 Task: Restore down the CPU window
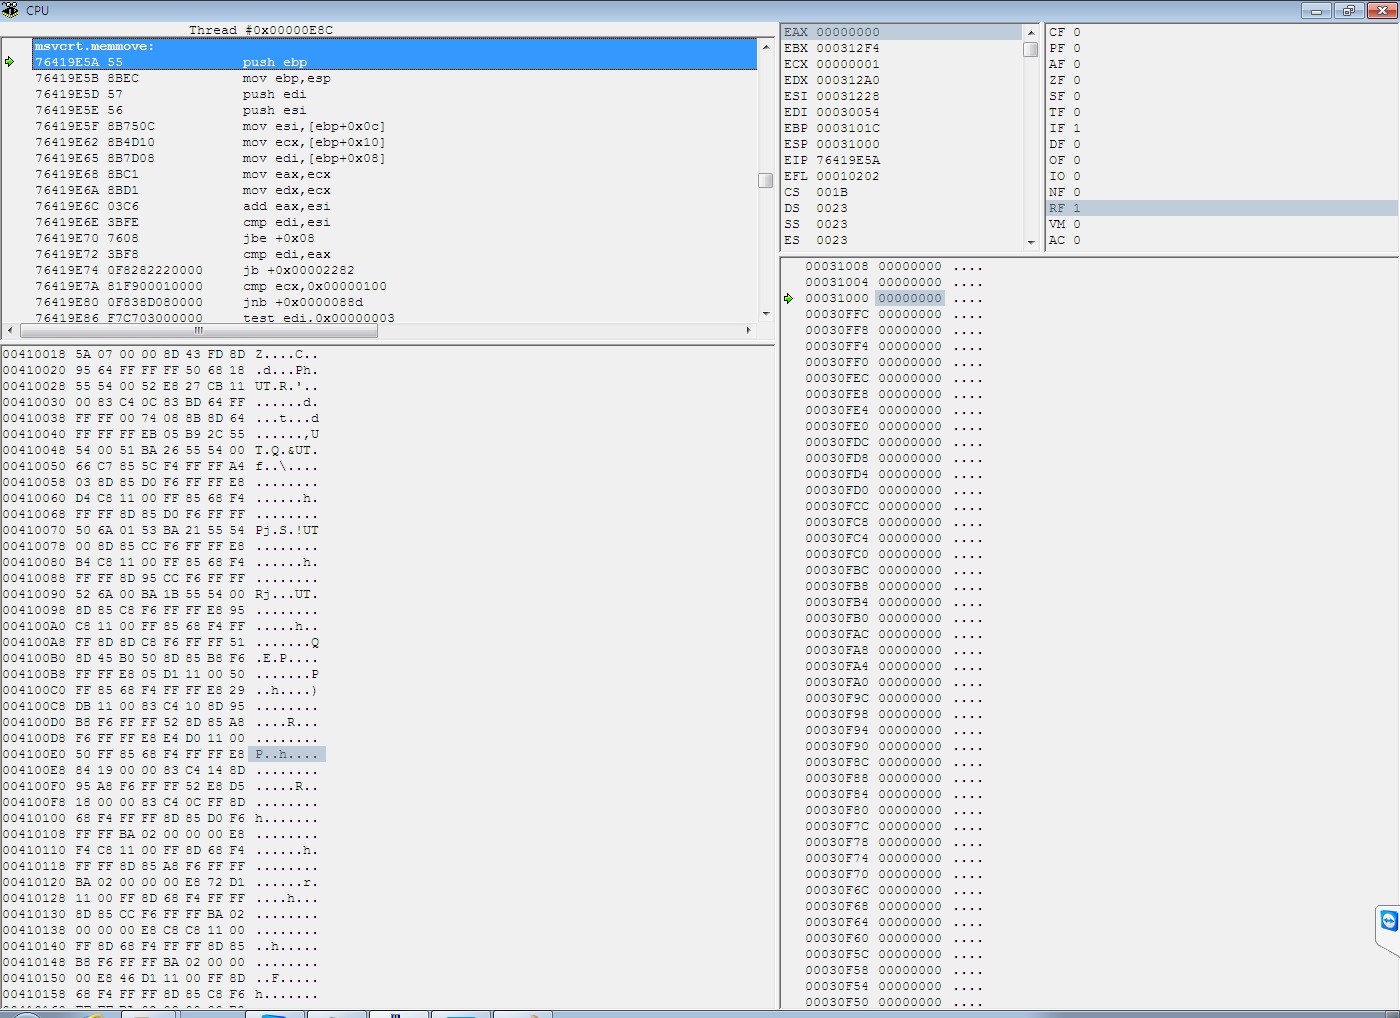[1349, 11]
